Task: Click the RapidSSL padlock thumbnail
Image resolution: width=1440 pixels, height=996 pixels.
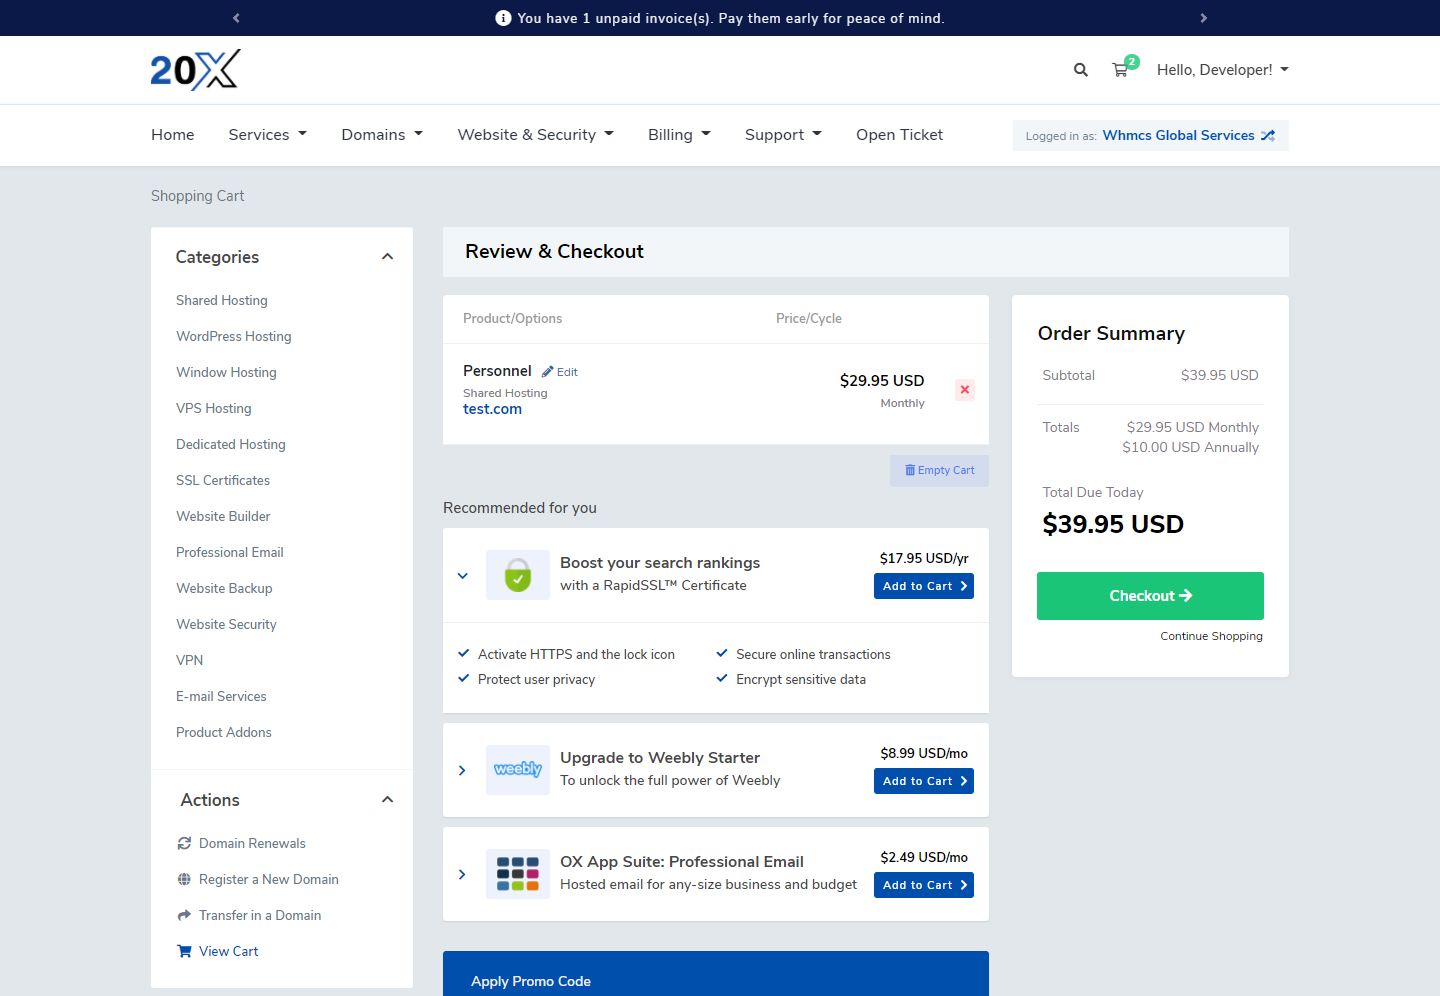Action: pyautogui.click(x=517, y=575)
